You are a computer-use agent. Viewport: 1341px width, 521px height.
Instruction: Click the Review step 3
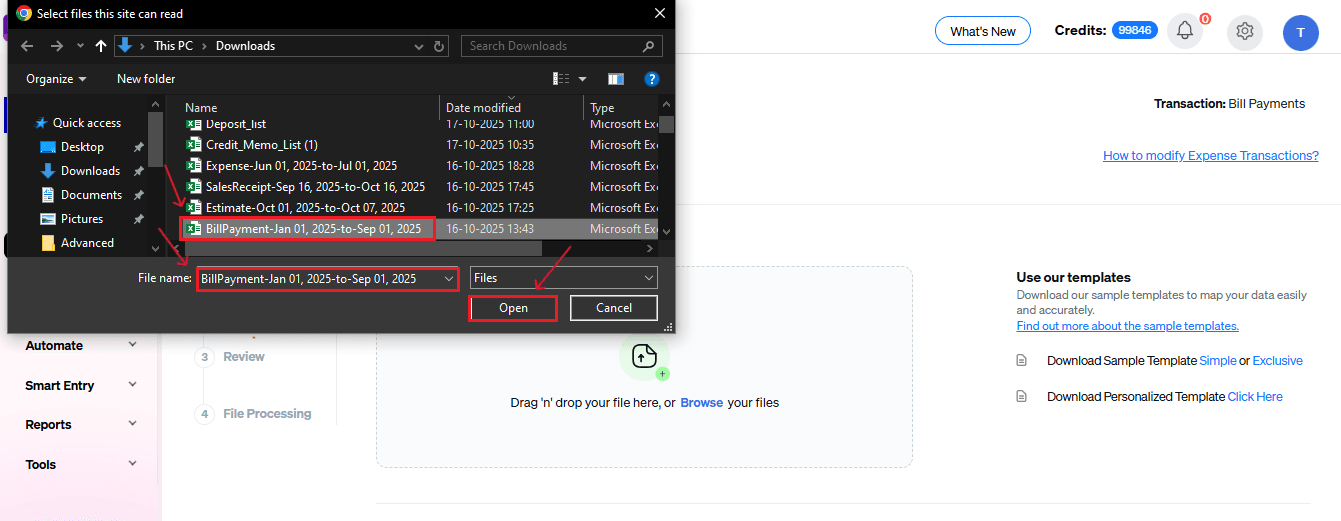[230, 357]
